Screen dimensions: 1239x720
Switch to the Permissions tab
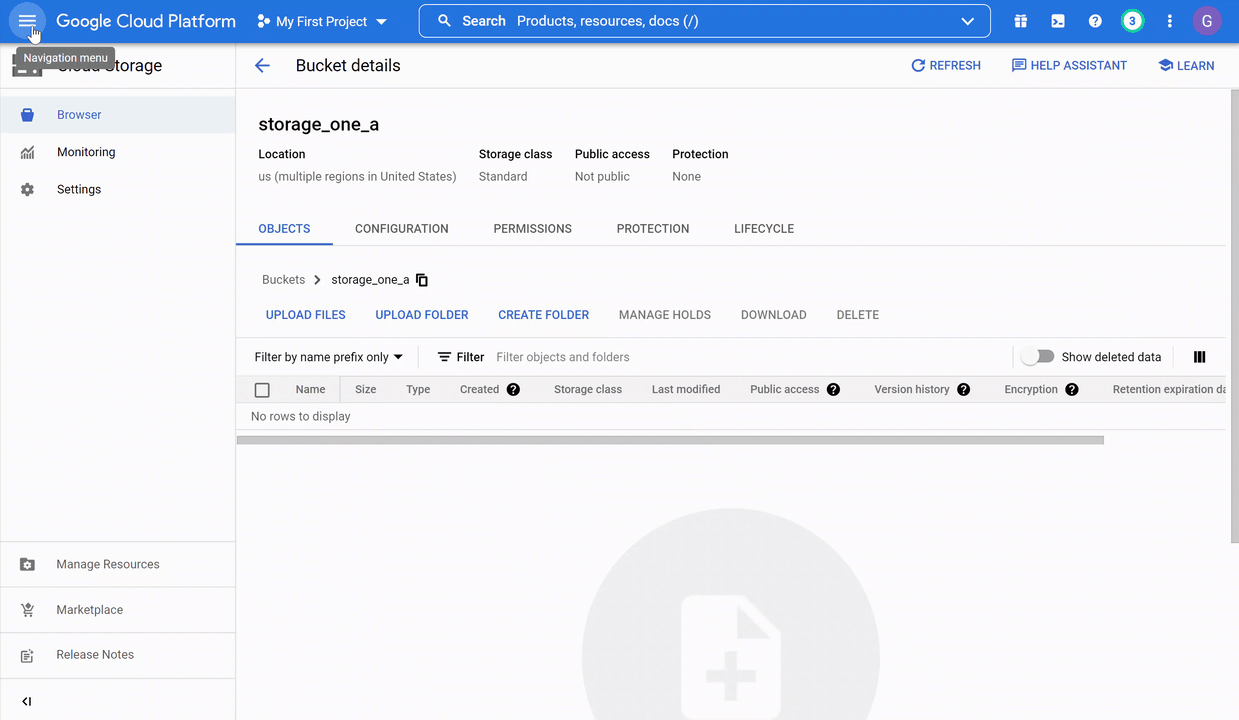[532, 229]
